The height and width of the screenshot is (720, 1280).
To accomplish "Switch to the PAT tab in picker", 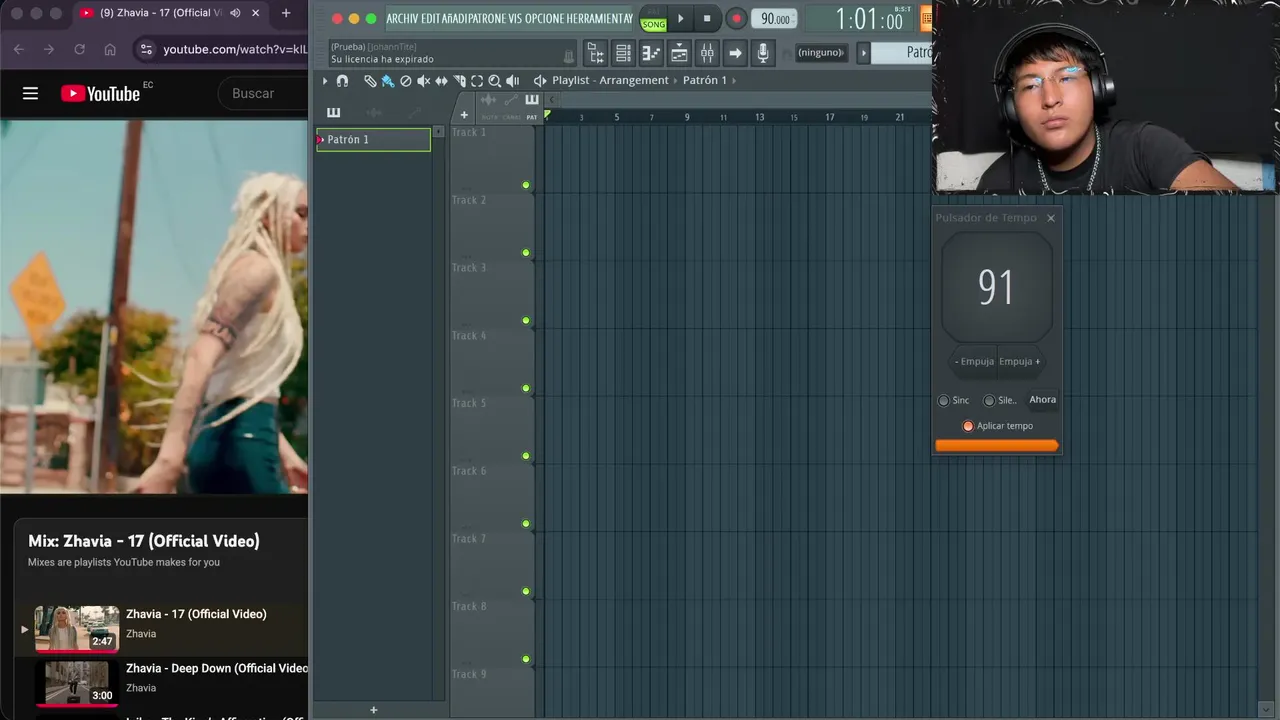I will 532,117.
